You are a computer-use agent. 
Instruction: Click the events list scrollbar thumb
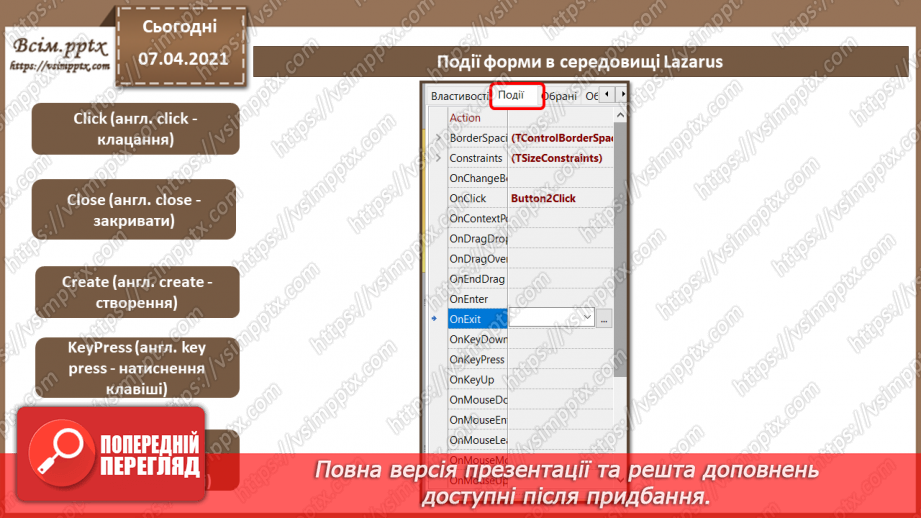coord(620,250)
